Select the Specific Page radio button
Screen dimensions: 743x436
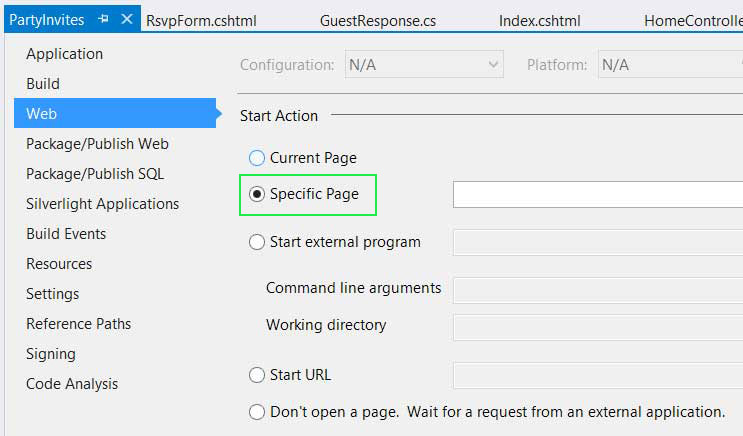[256, 194]
